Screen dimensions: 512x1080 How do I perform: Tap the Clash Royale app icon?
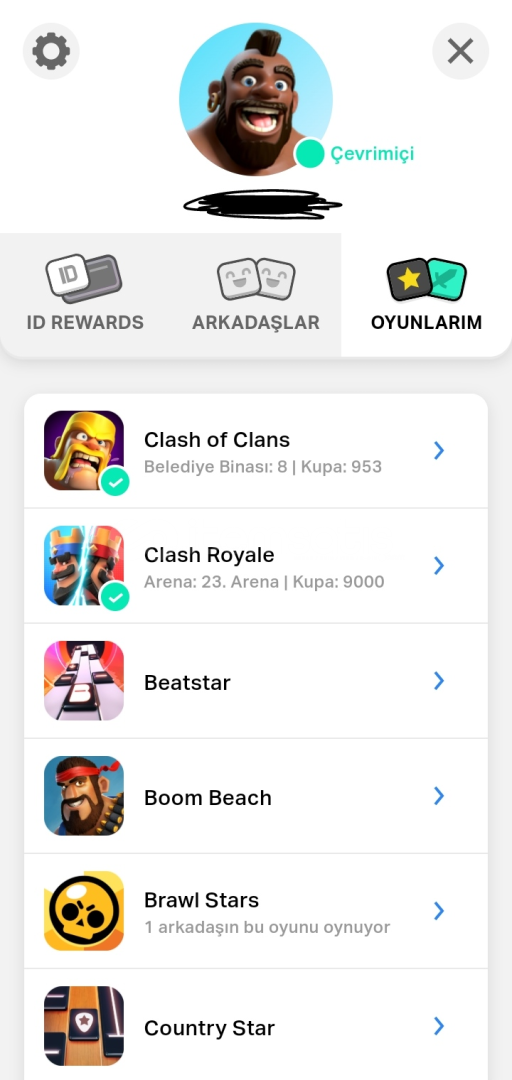click(84, 565)
